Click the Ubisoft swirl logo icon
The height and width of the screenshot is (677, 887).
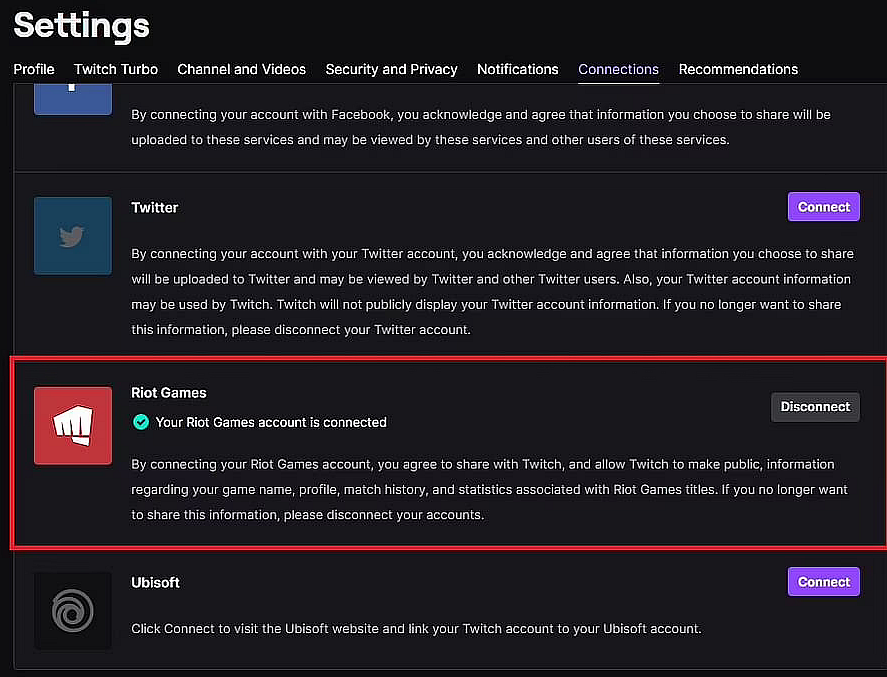73,610
